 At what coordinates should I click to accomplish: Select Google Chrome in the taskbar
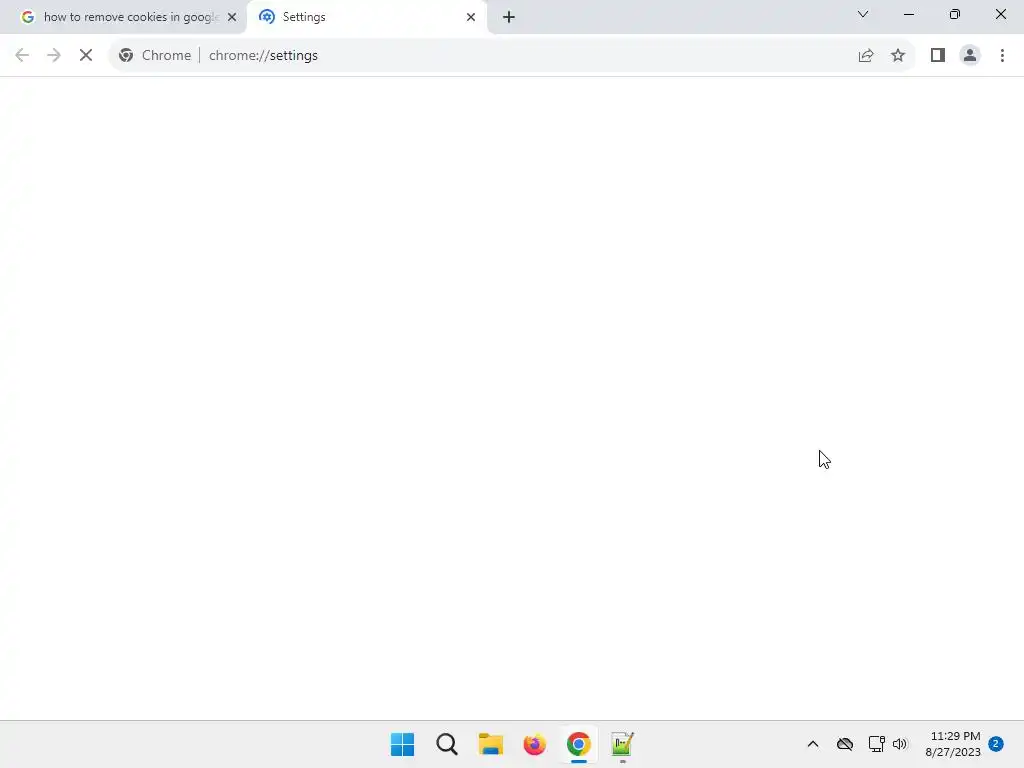579,744
